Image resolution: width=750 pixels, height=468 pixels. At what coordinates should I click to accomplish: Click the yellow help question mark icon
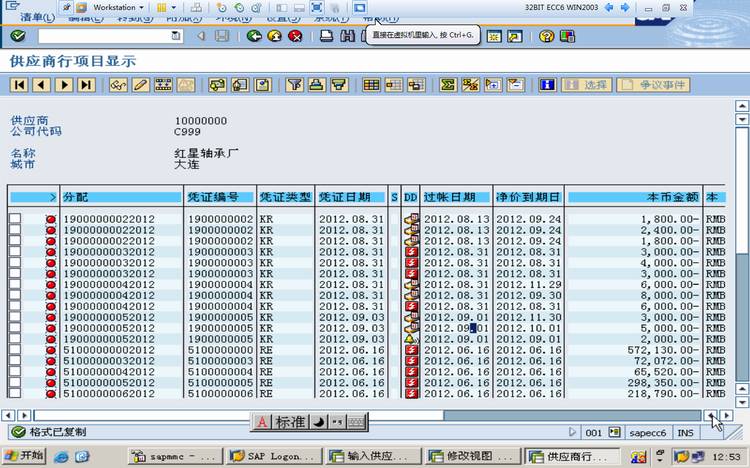click(x=546, y=36)
